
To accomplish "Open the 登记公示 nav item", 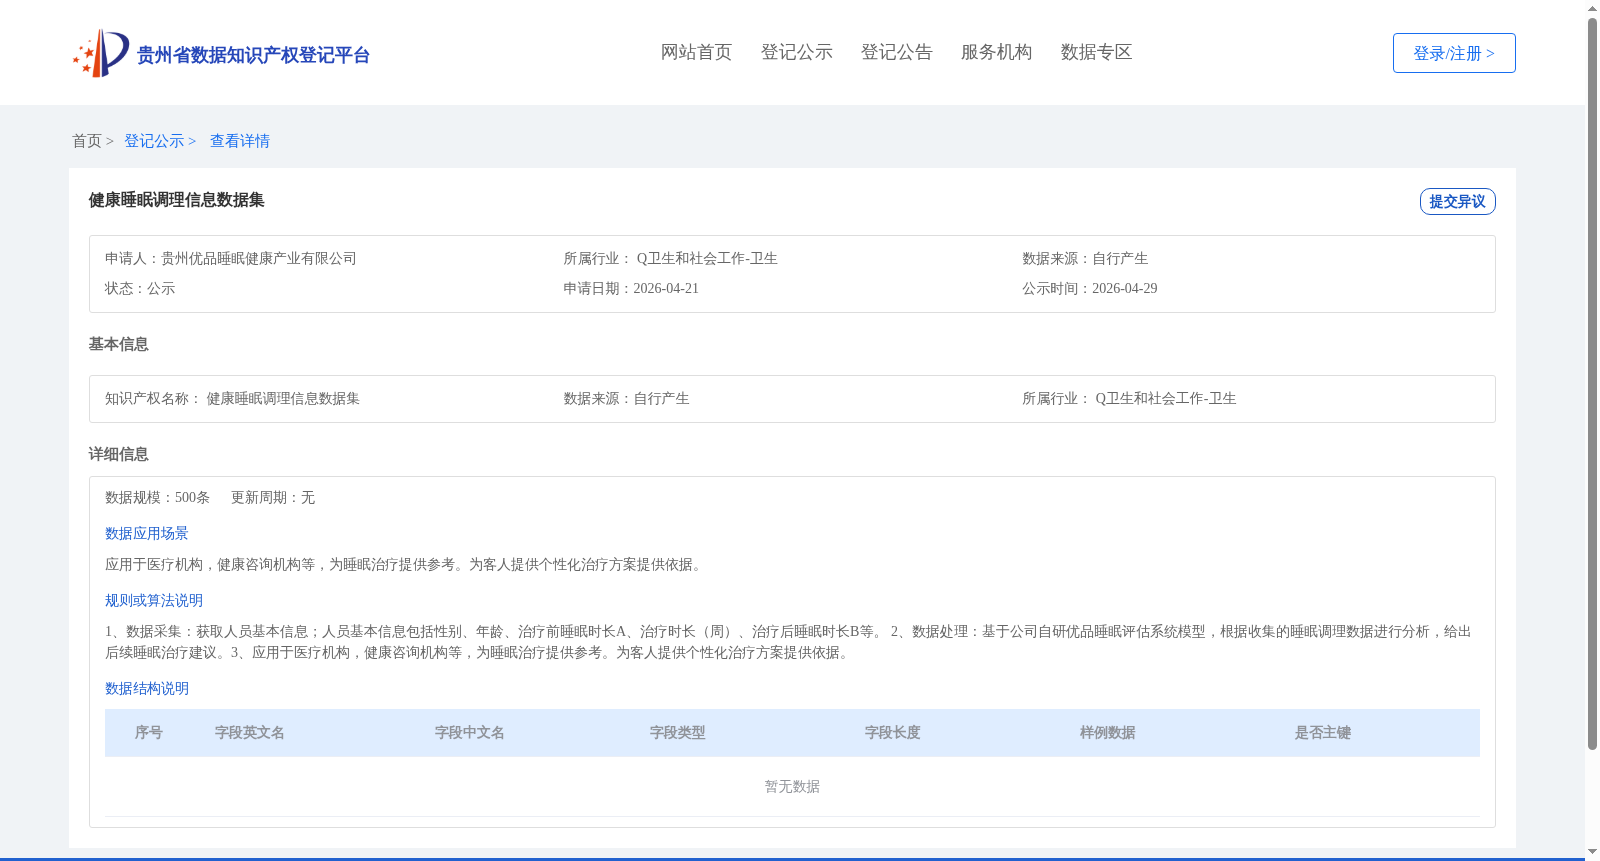I will (796, 52).
